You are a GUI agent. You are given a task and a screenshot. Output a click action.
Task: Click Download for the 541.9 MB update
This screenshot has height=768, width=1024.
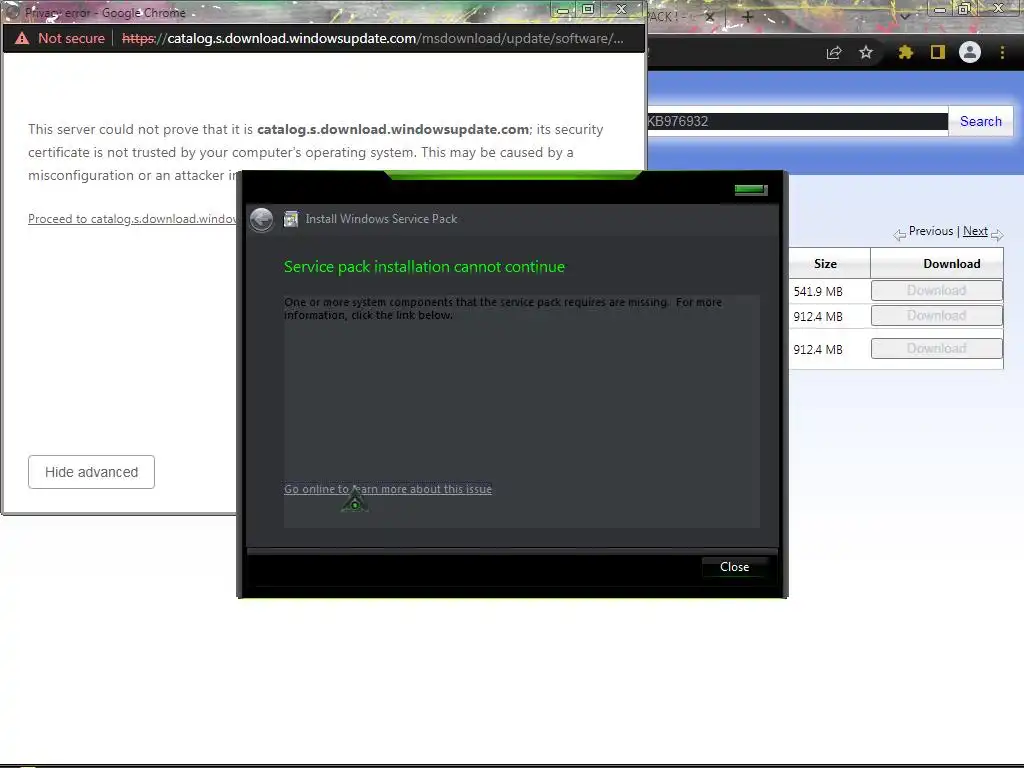(936, 291)
